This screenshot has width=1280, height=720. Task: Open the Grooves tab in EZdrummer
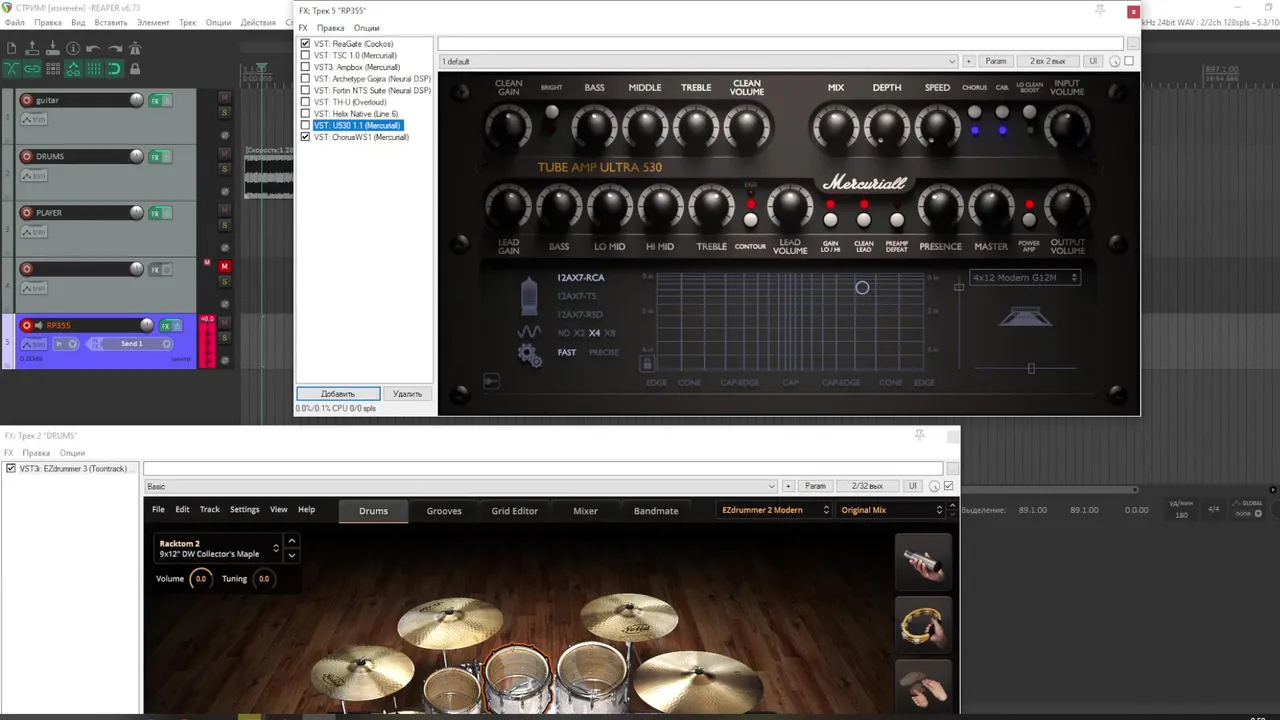[x=444, y=511]
